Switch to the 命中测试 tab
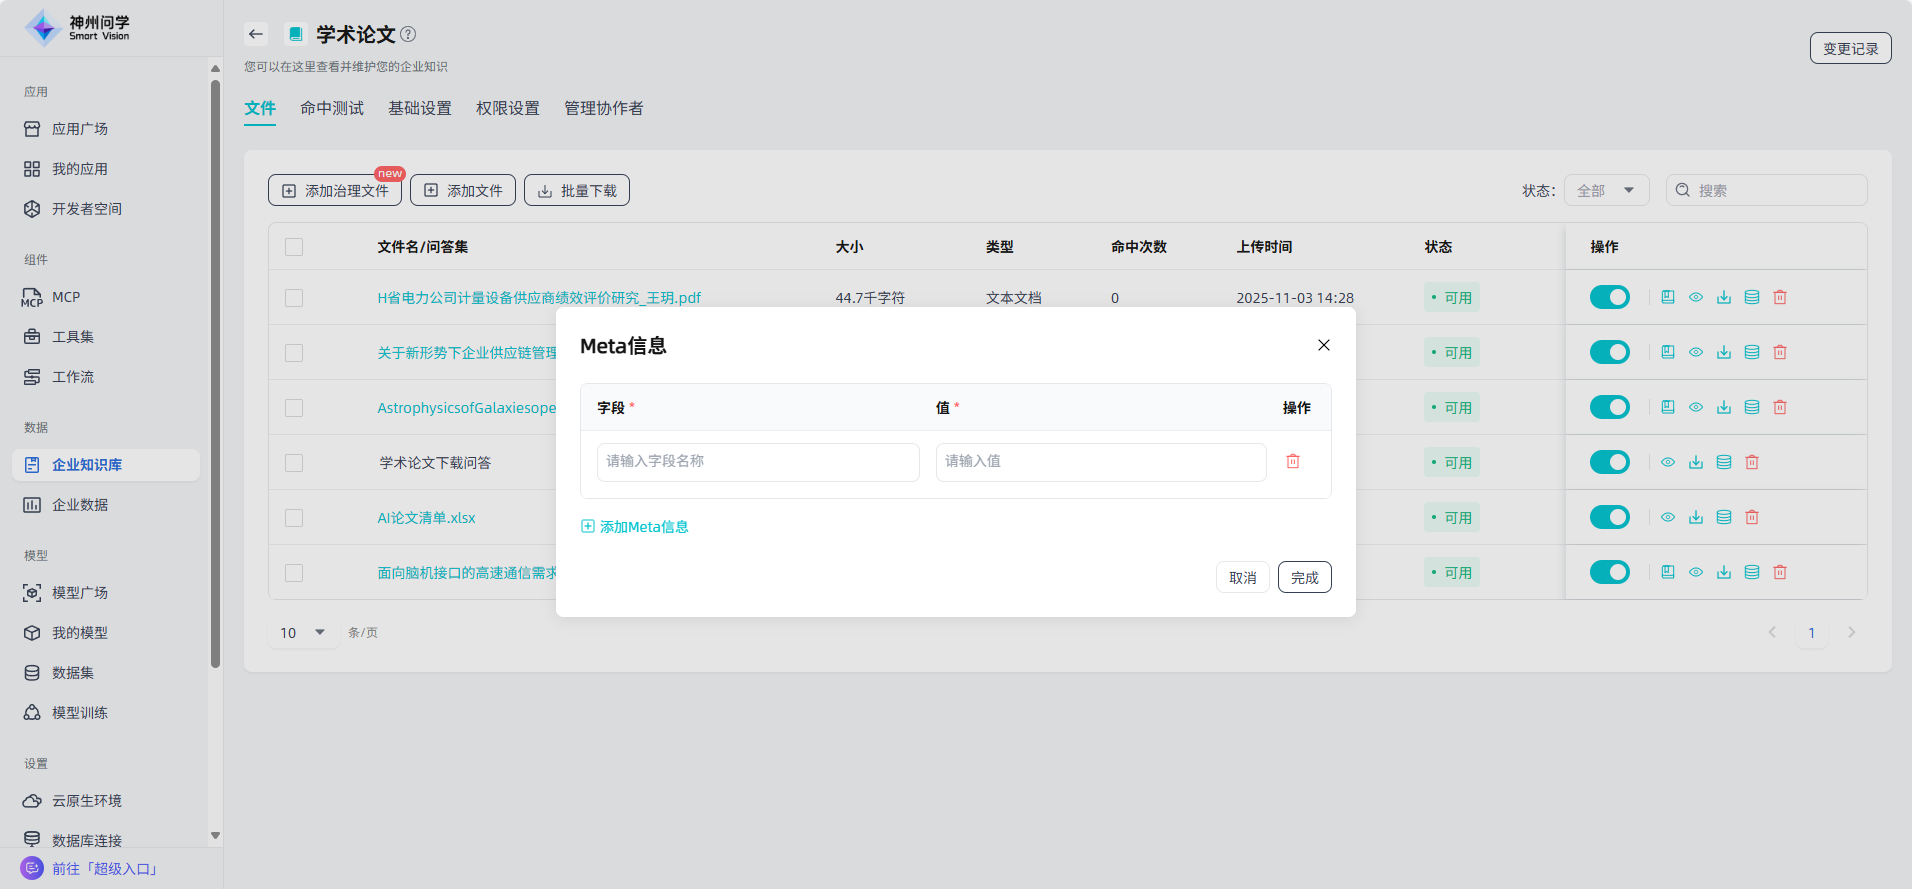Viewport: 1912px width, 889px height. [332, 108]
